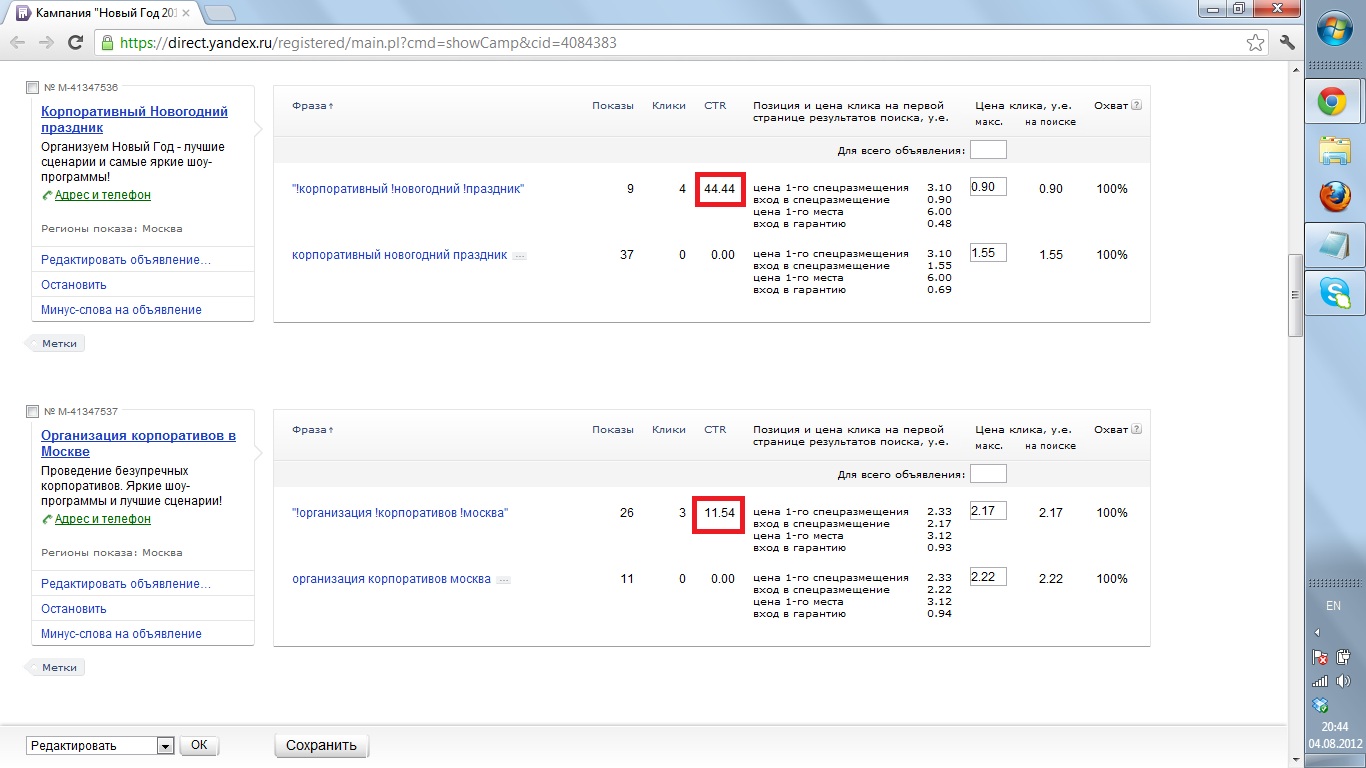The width and height of the screenshot is (1366, 768).
Task: Open the Action Center flag icon
Action: [1320, 658]
